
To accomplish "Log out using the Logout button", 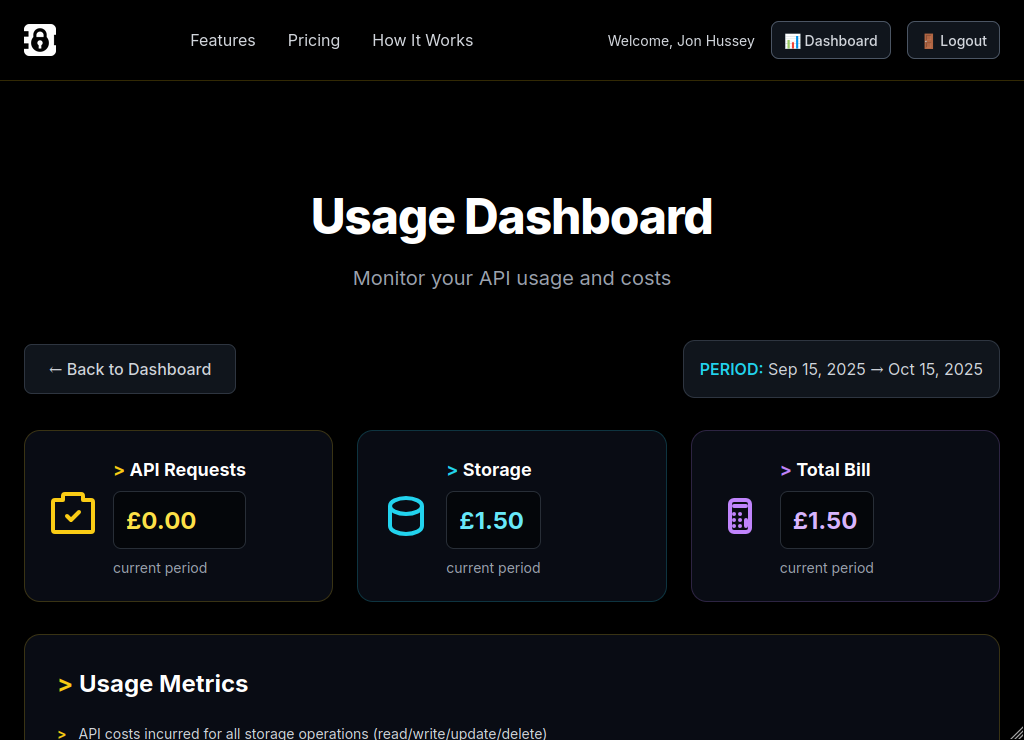I will coord(953,40).
